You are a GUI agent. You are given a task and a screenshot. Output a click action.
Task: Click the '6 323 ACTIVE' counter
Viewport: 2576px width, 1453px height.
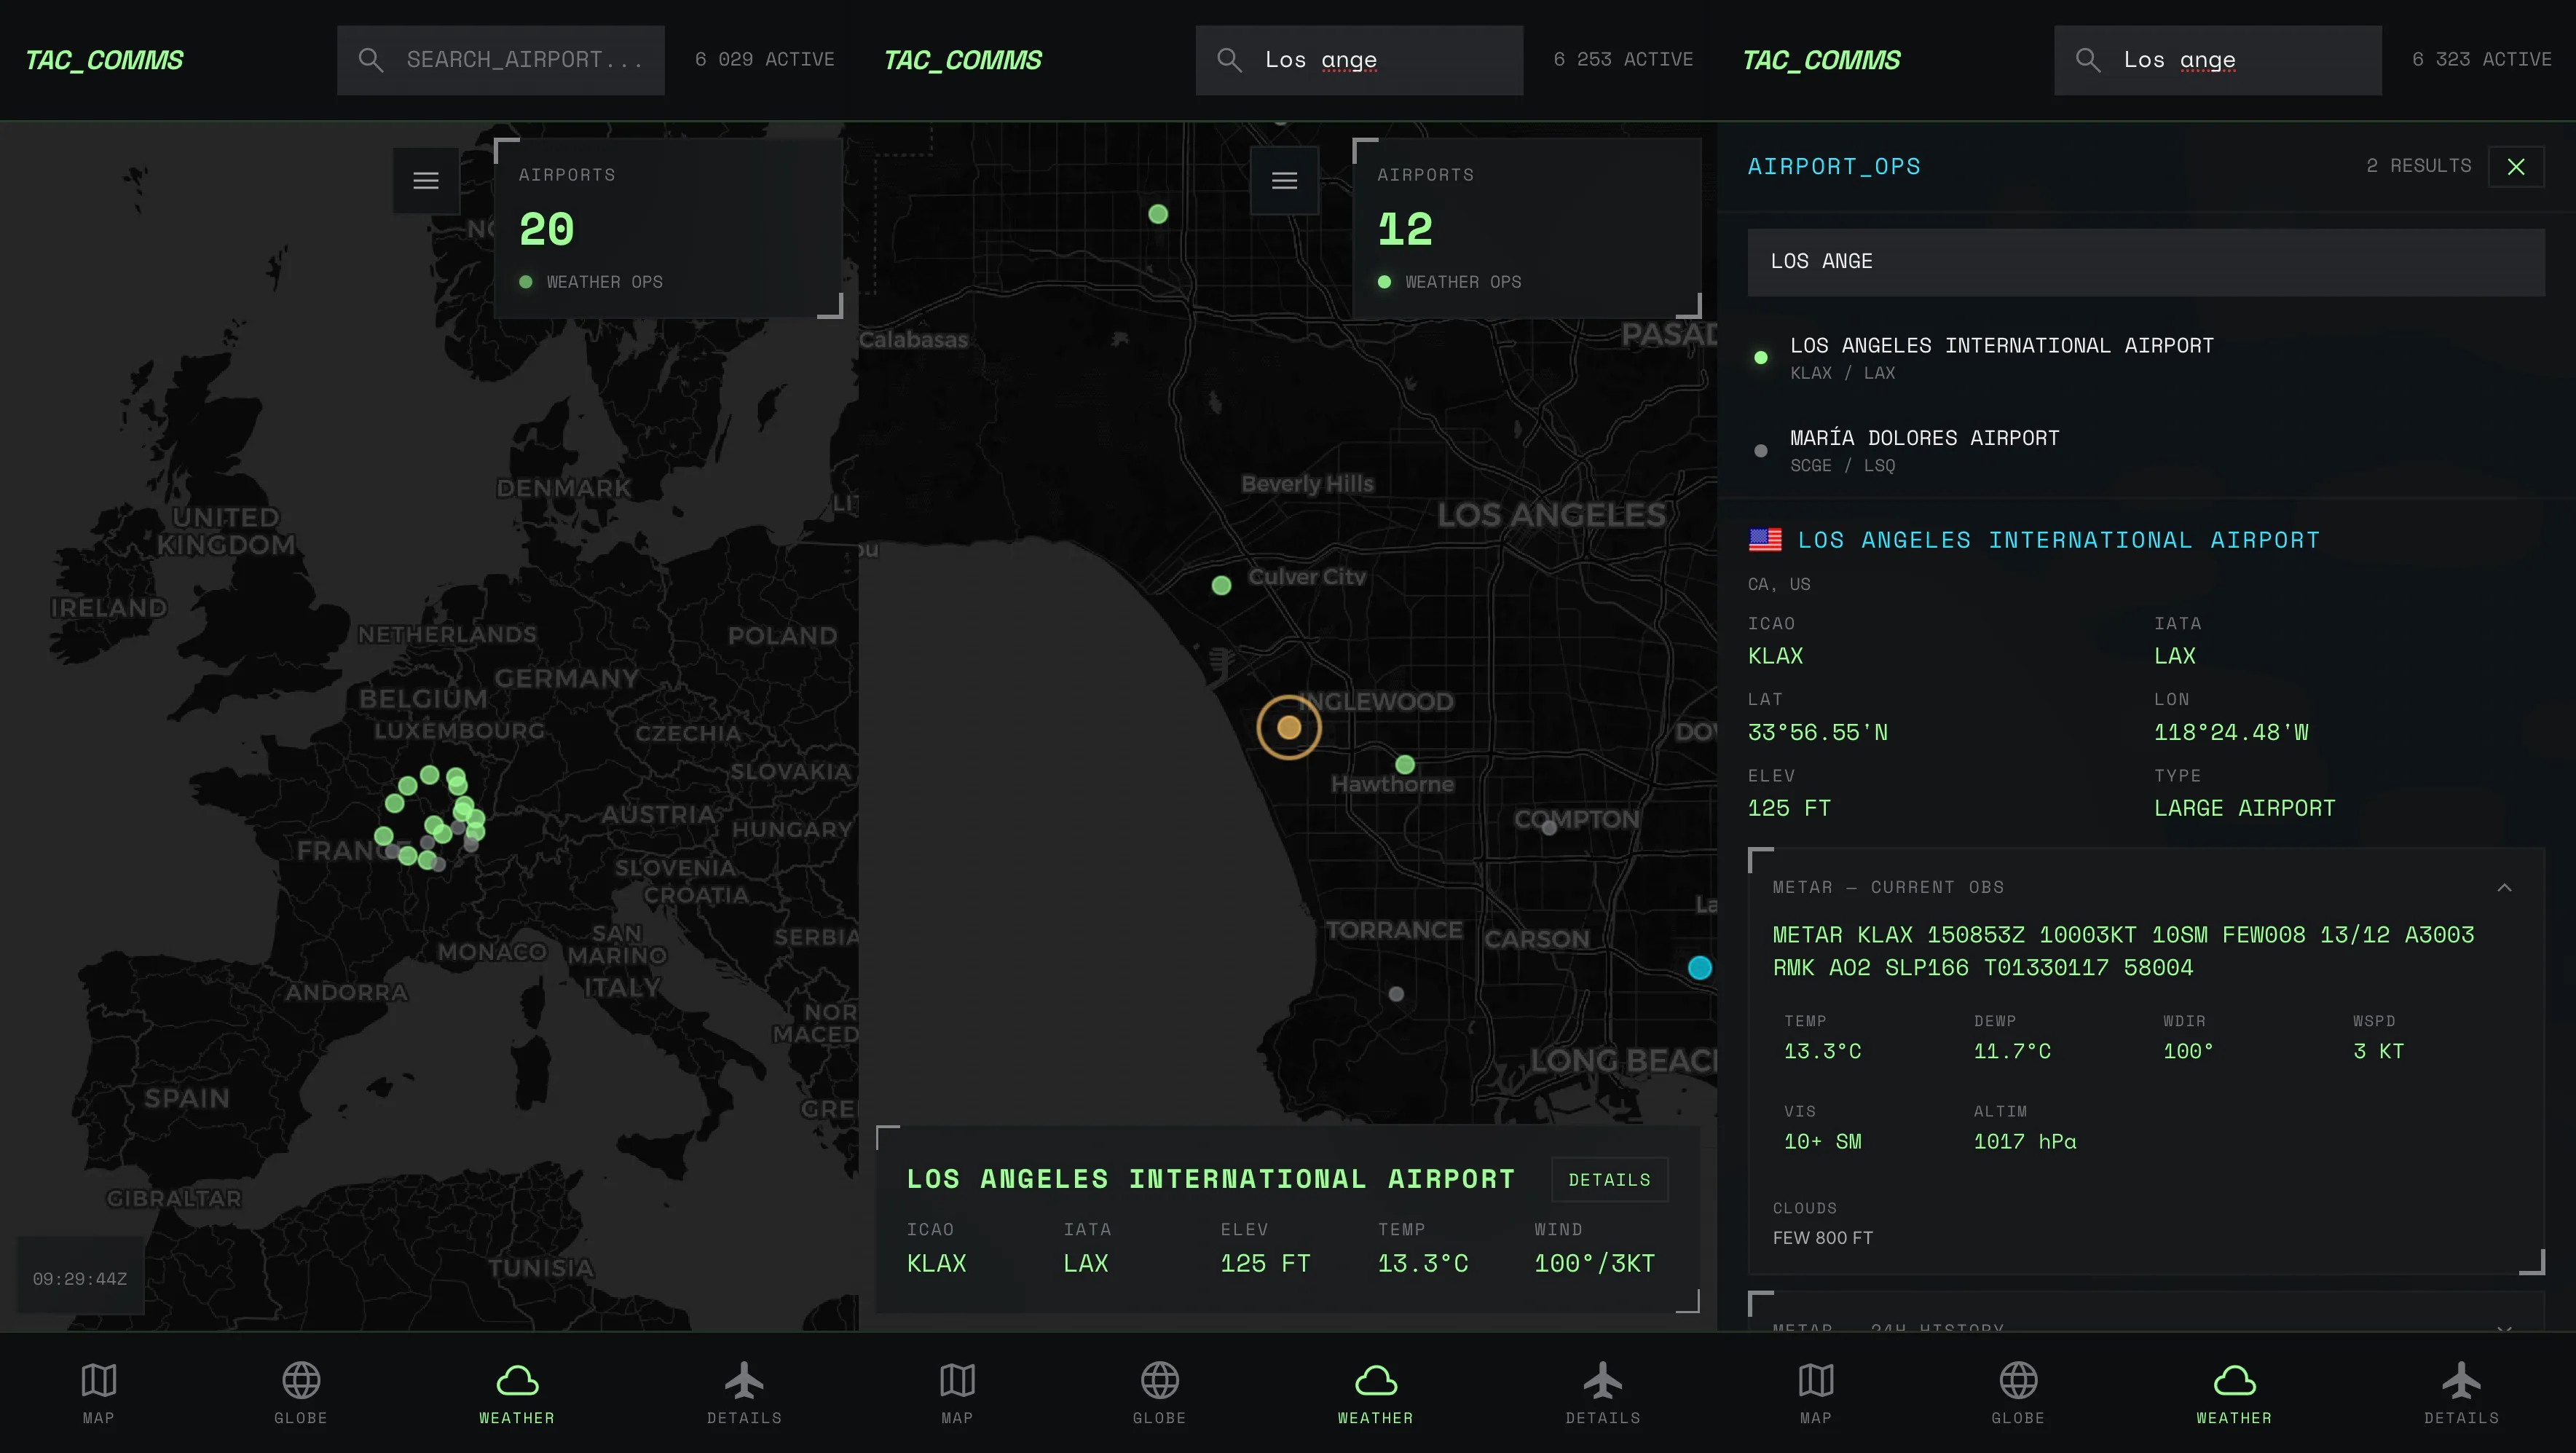(2482, 60)
